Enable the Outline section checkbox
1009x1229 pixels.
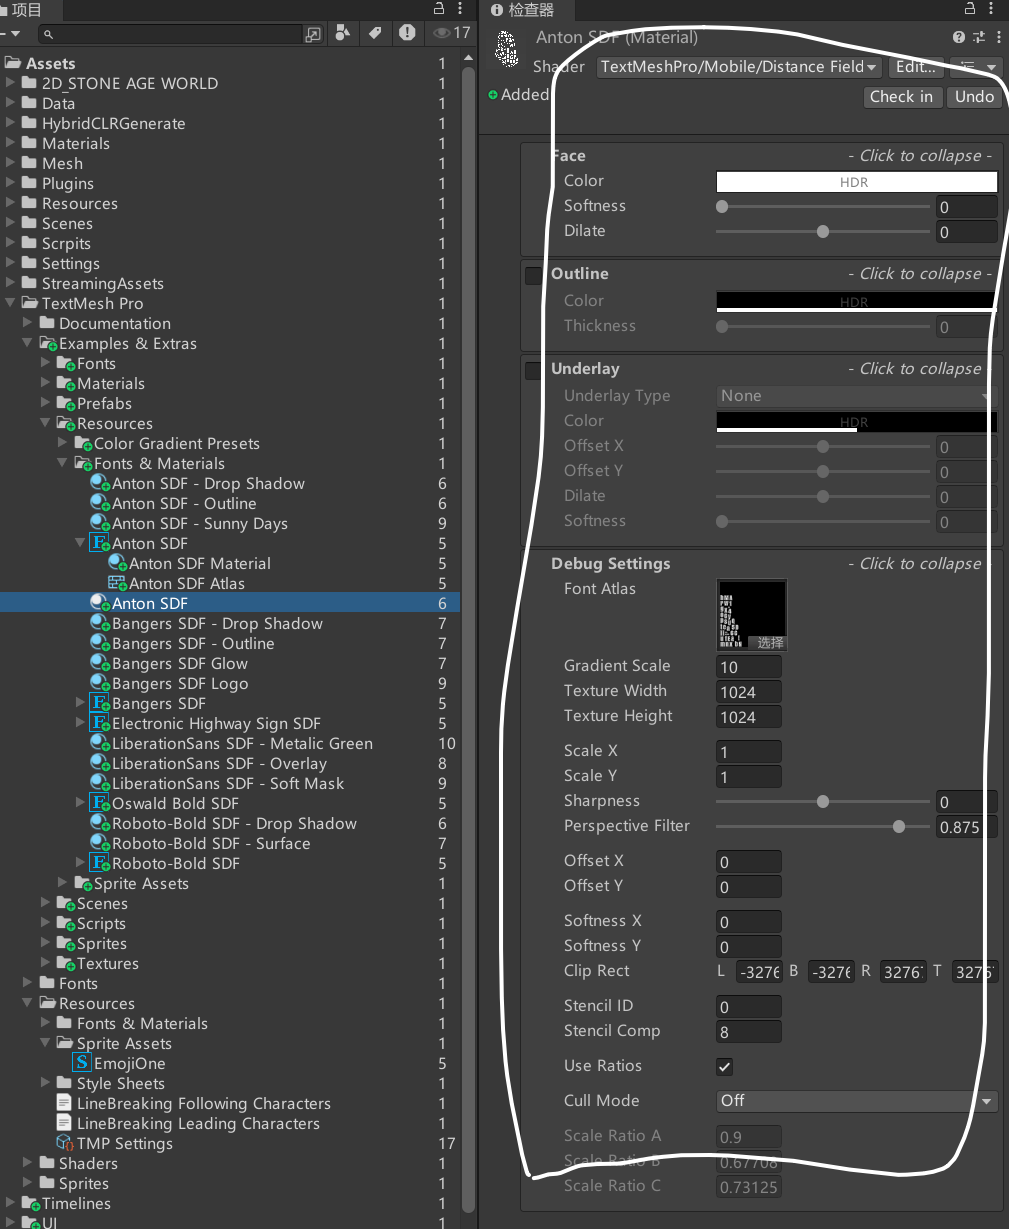coord(532,273)
